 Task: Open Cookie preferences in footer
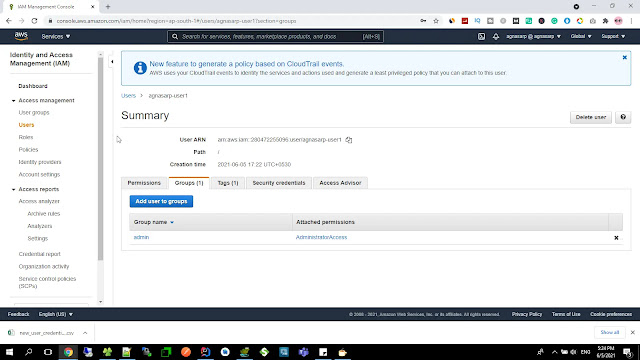611,314
